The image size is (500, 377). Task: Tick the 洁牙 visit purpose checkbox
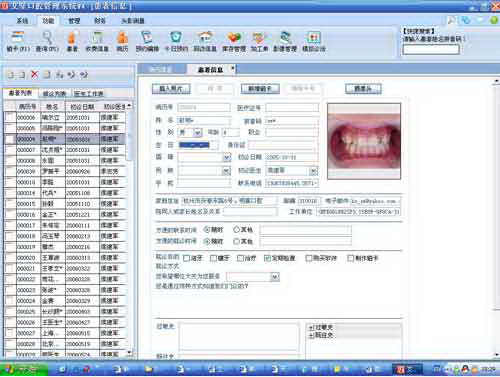(186, 258)
